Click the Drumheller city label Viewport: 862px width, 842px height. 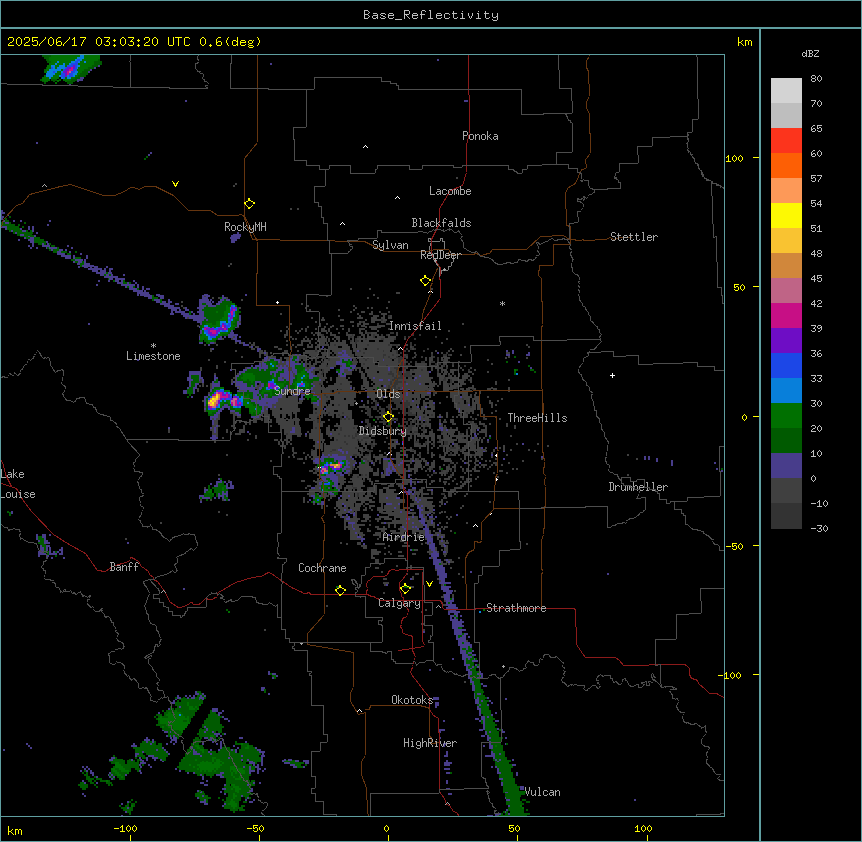(638, 487)
